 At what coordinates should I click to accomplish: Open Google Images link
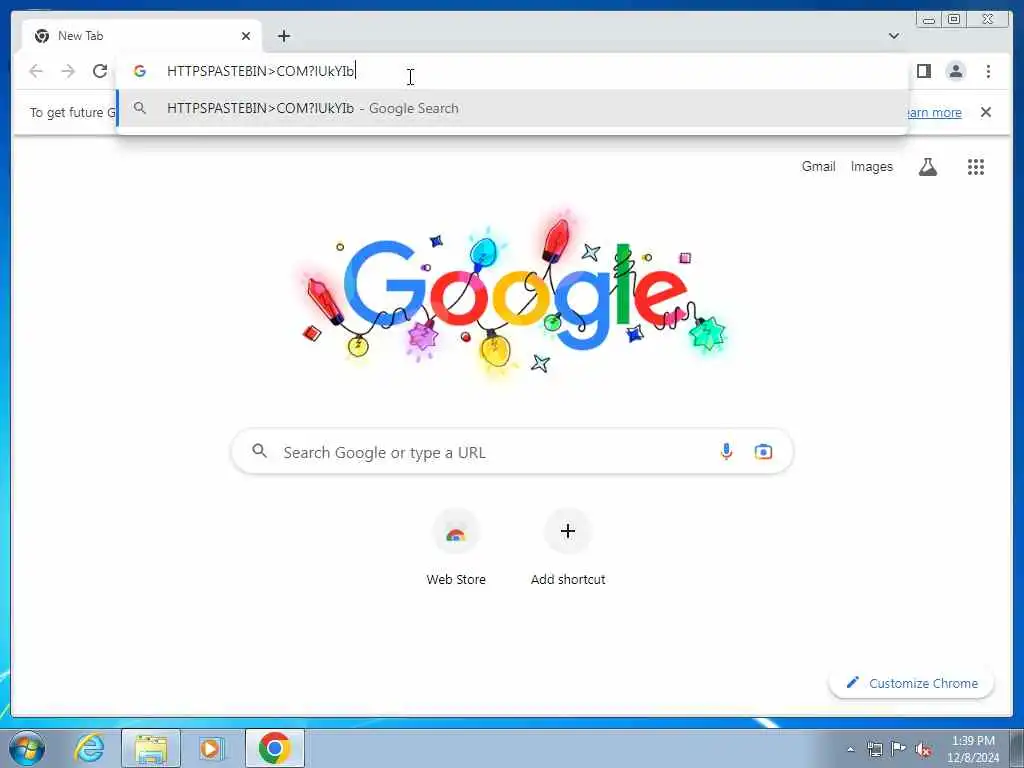tap(871, 167)
